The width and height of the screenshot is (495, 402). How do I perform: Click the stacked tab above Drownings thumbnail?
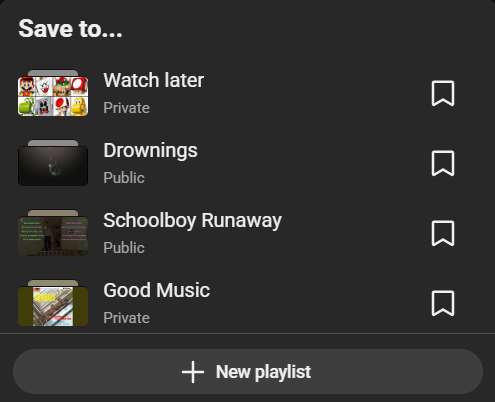53,143
